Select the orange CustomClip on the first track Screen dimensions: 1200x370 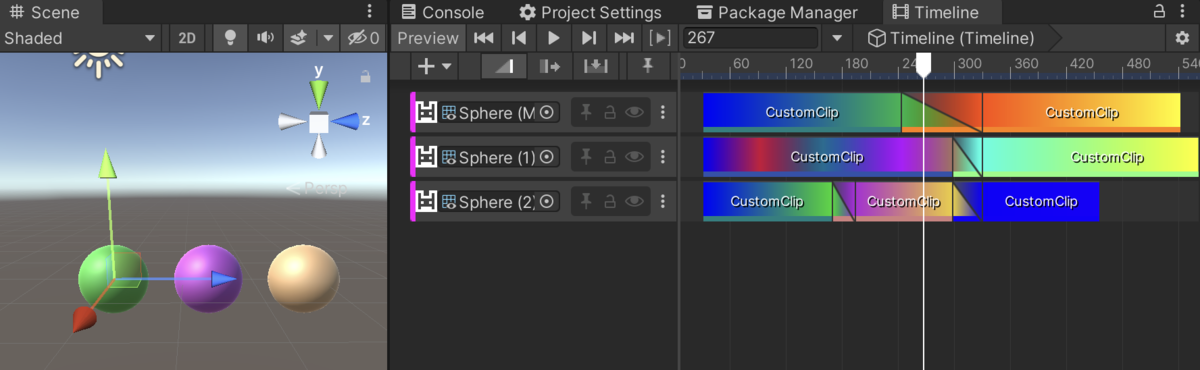(x=1081, y=112)
